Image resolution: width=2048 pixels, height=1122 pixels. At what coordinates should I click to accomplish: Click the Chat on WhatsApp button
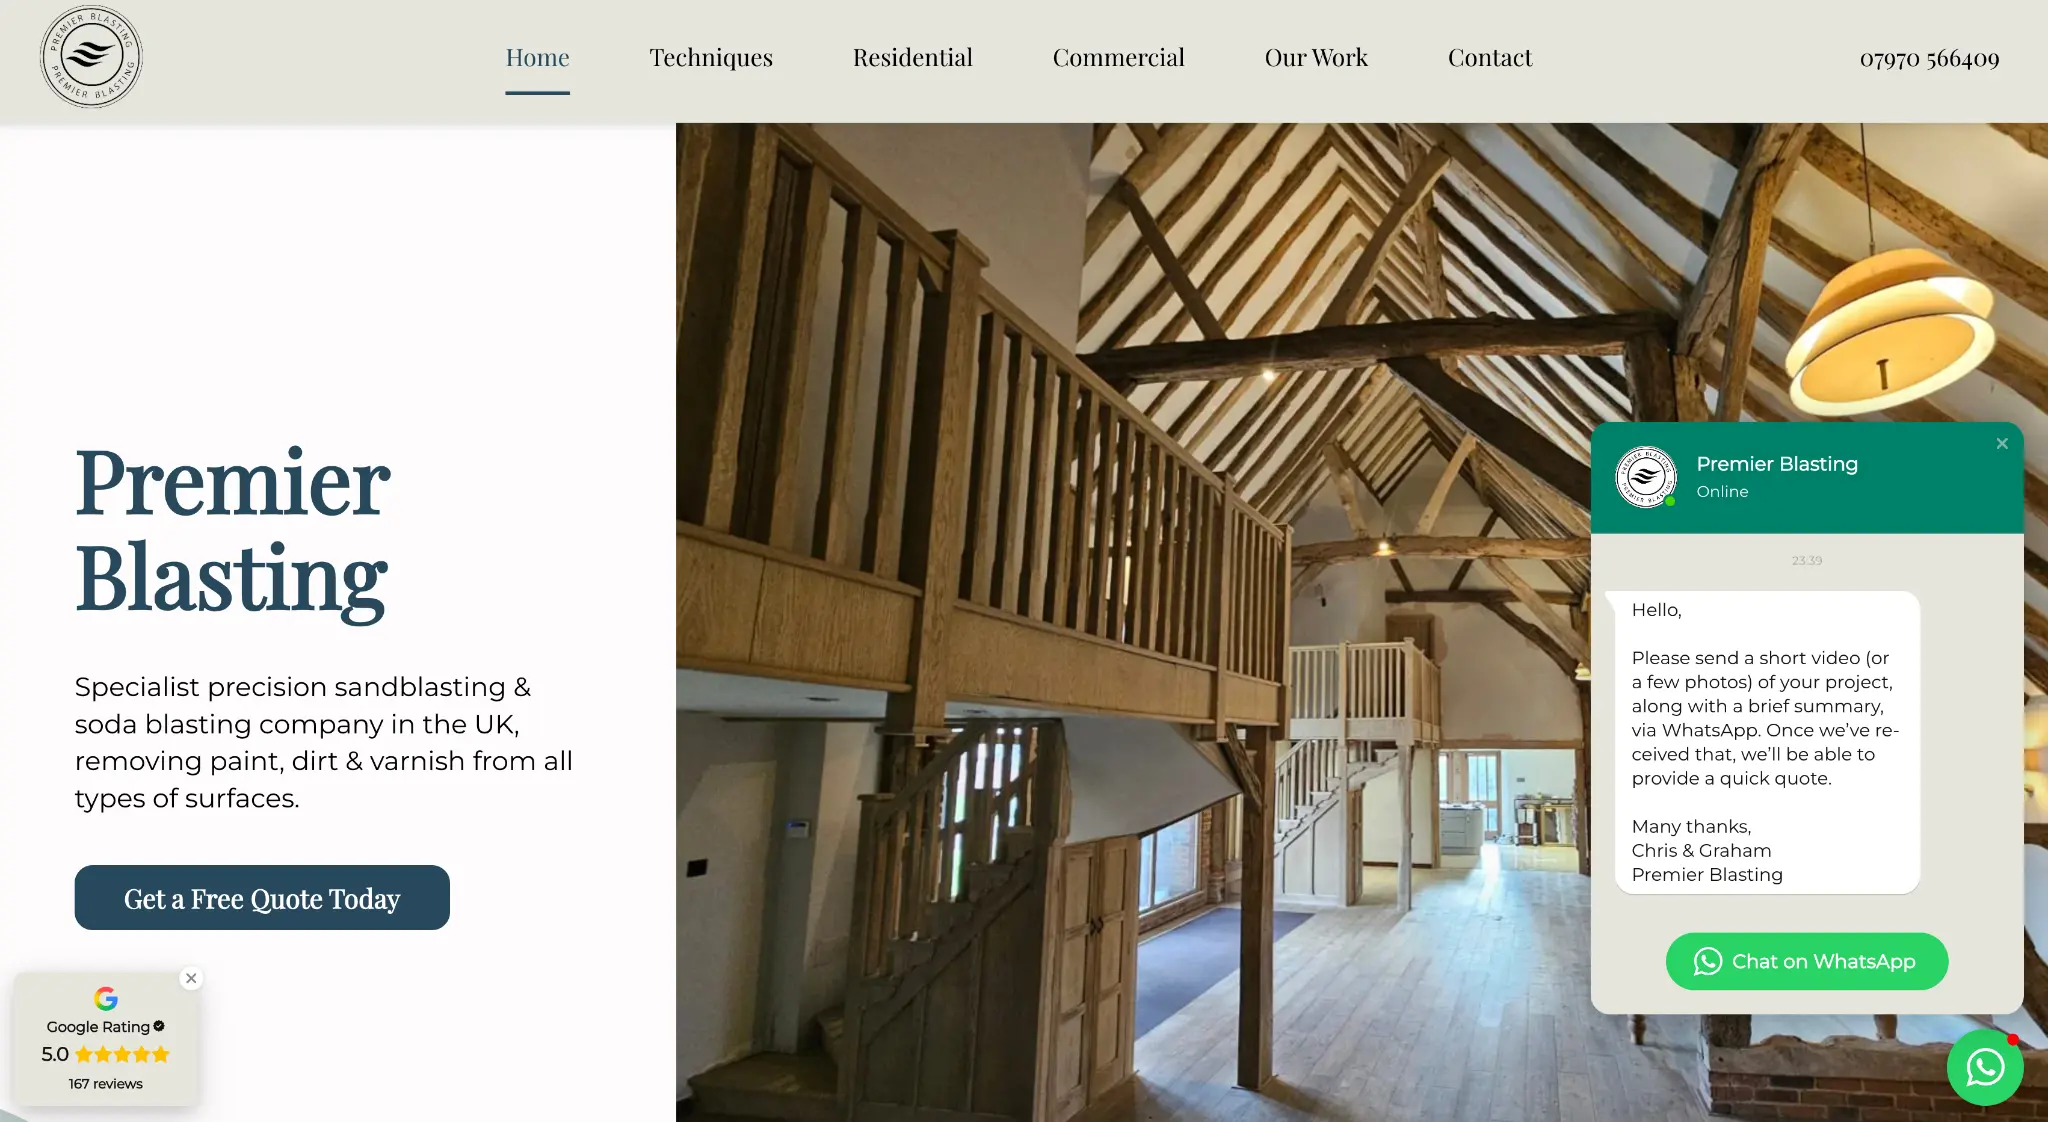click(x=1807, y=962)
